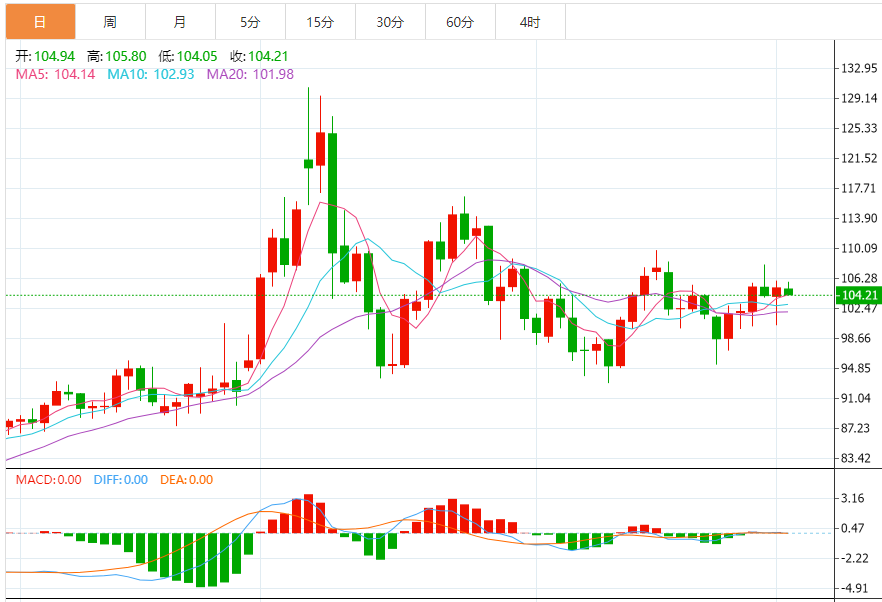Viewport: 882px width, 602px height.
Task: Click the DEA:0.00 indicator label
Action: pyautogui.click(x=187, y=480)
